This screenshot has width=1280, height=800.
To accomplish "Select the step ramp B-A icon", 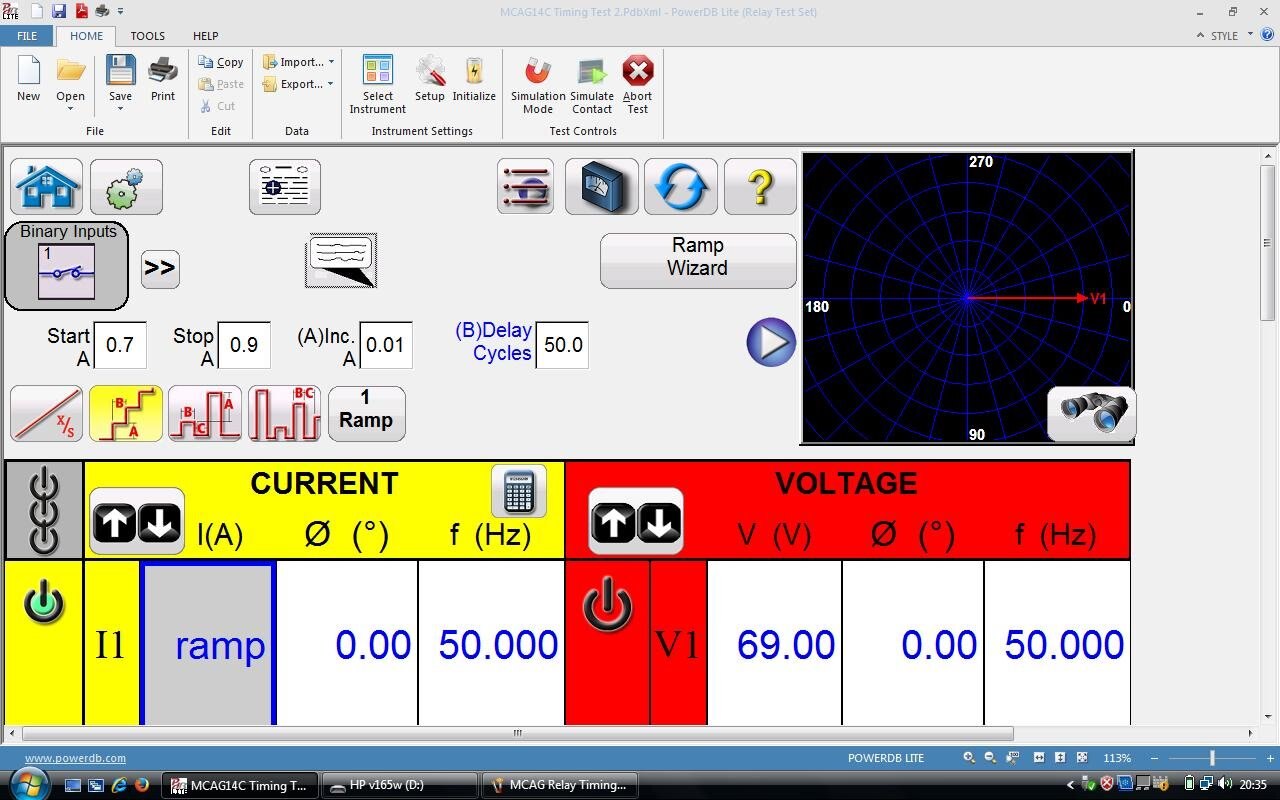I will 126,414.
